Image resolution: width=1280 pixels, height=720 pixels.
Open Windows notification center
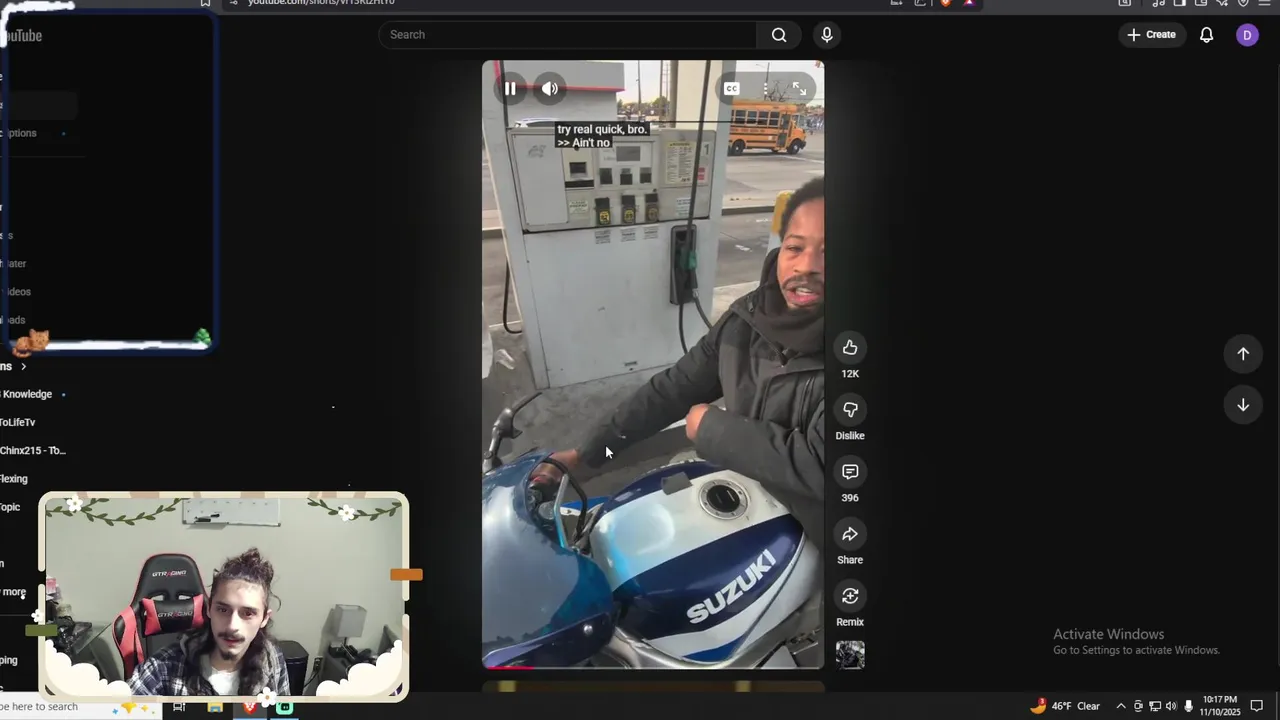coord(1257,706)
